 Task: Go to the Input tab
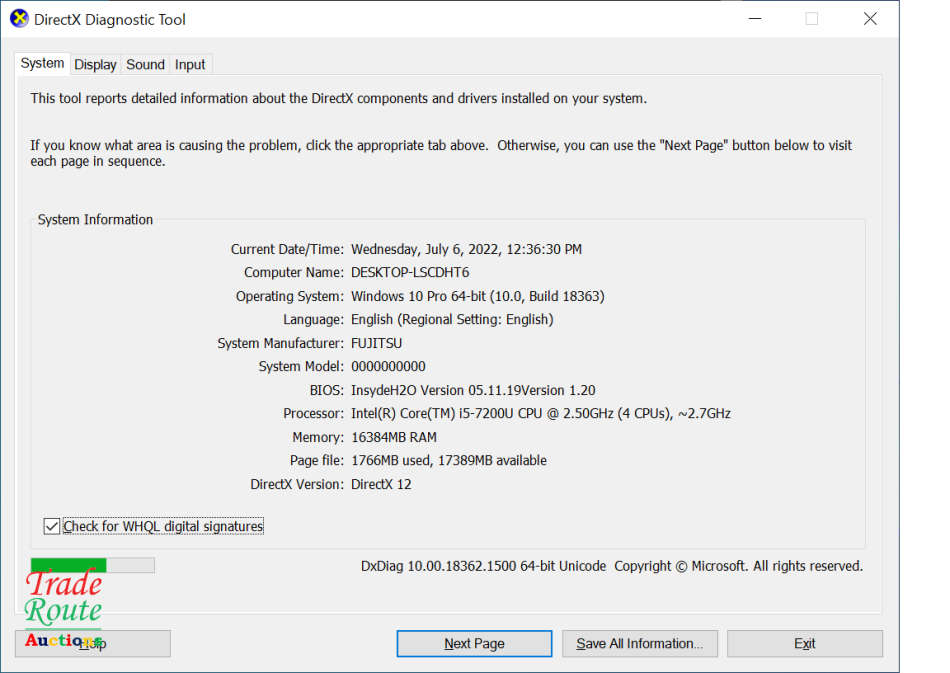tap(190, 64)
